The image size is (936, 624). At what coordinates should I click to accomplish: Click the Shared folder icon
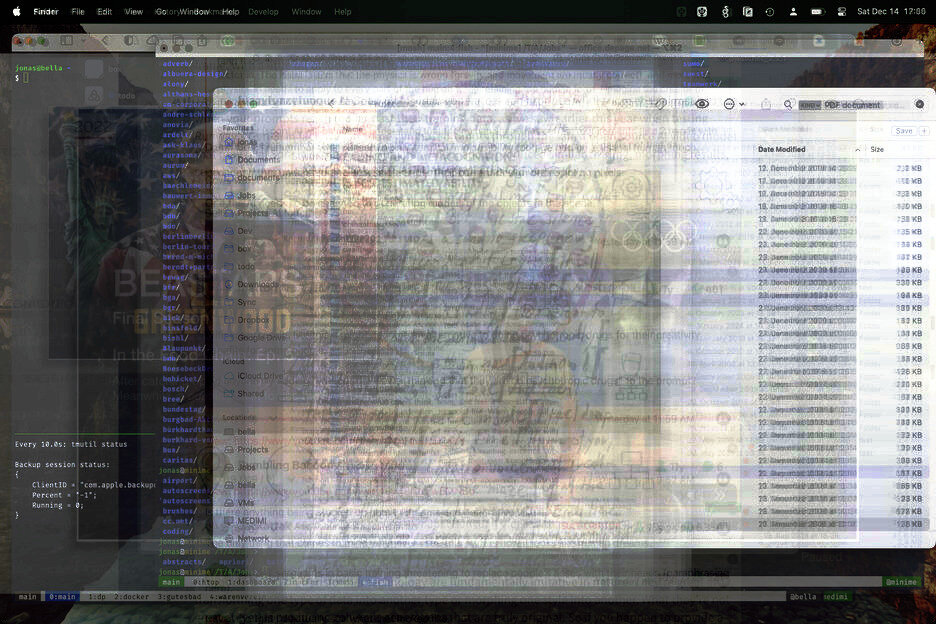point(229,394)
